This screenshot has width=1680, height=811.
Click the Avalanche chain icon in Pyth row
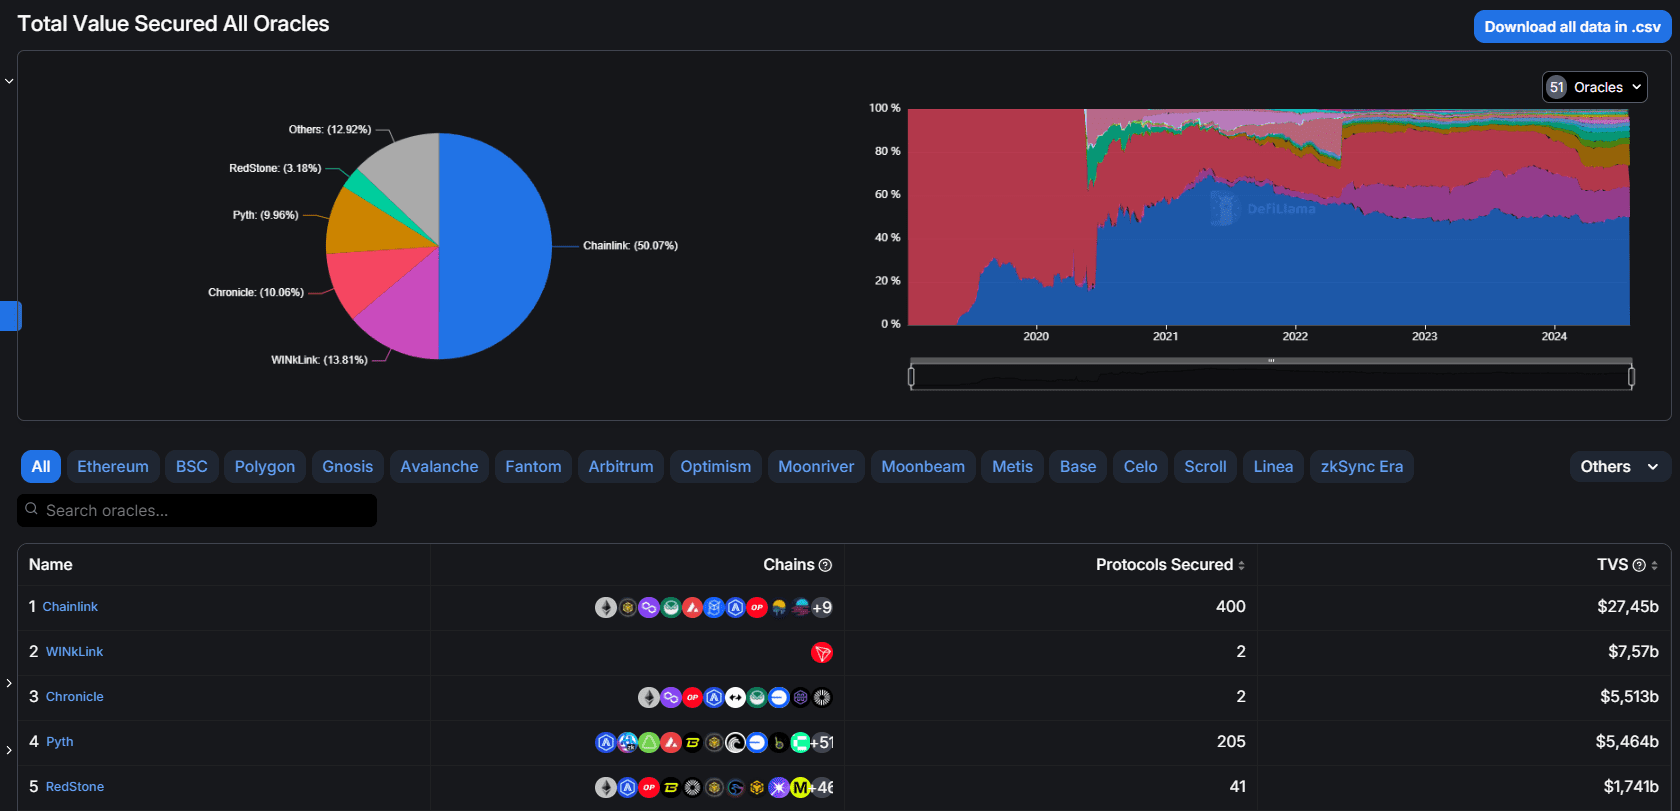671,742
